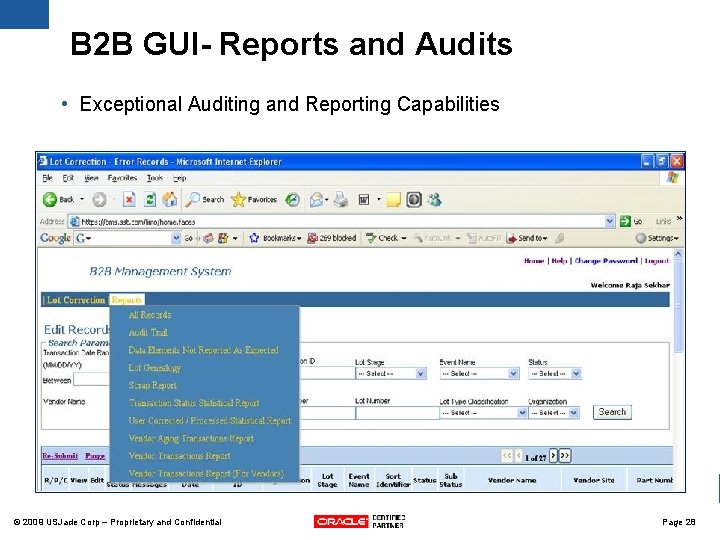The height and width of the screenshot is (540, 720).
Task: Click AutoFill on Google toolbar
Action: click(x=484, y=238)
